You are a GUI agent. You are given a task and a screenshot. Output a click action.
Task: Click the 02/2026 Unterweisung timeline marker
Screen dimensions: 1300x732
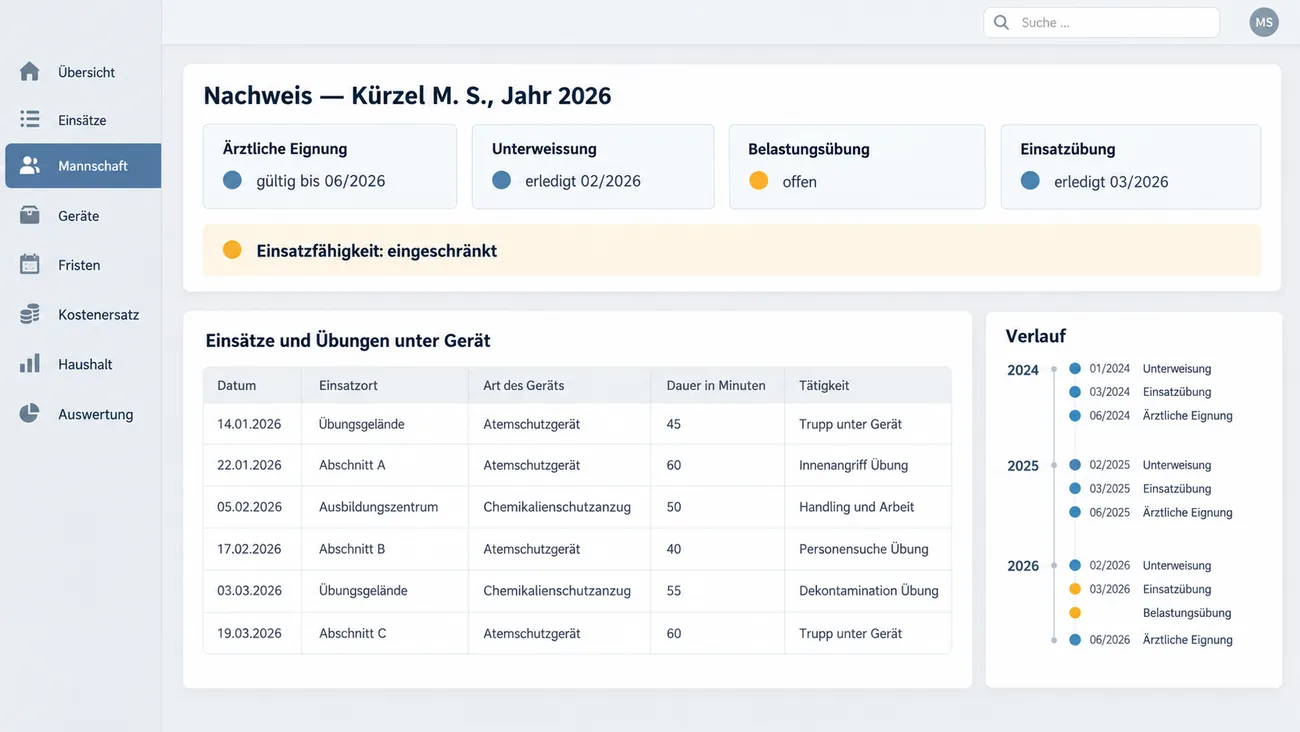click(1075, 565)
